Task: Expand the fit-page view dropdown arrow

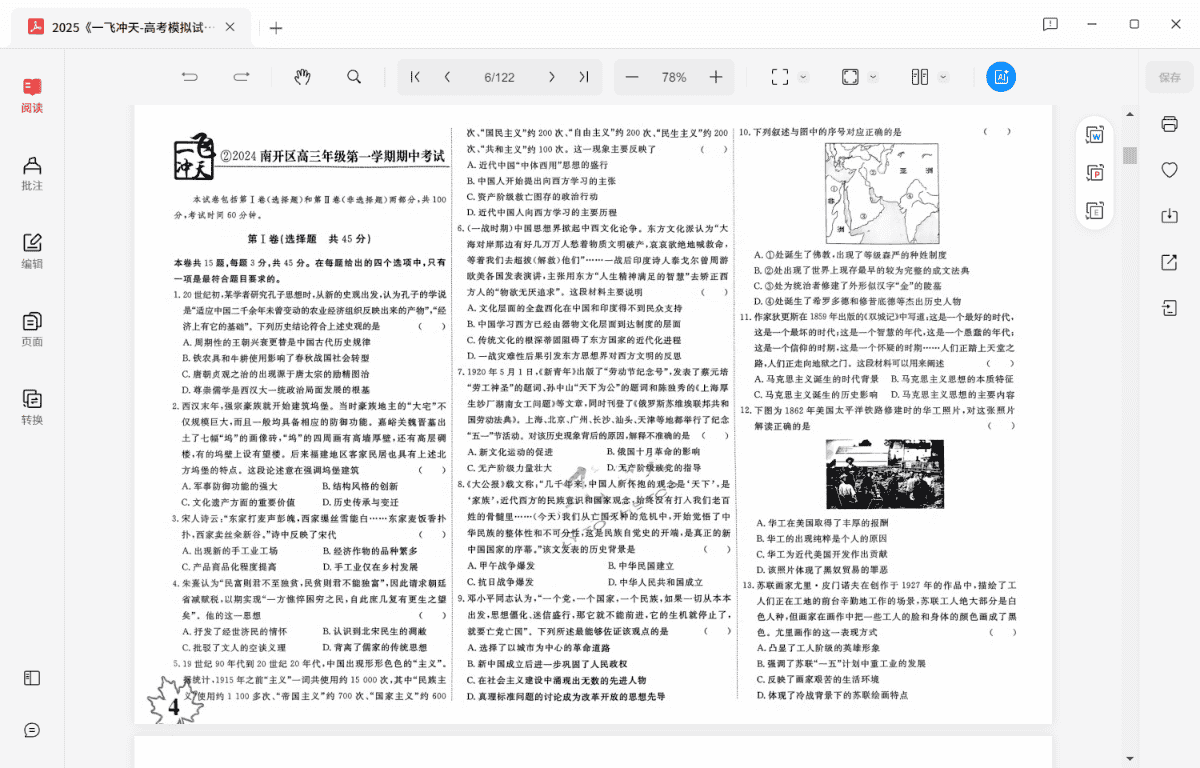Action: [x=873, y=77]
